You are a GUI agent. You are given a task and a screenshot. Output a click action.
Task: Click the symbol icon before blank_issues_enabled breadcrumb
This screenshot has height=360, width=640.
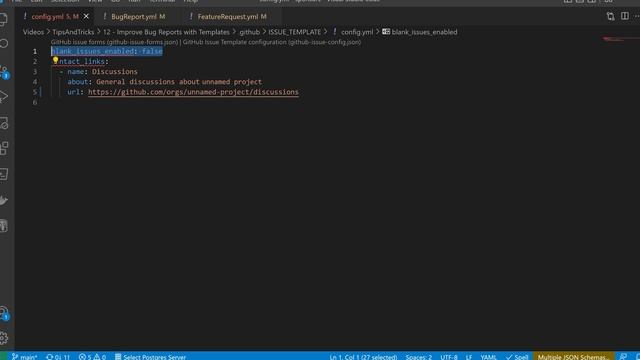coord(386,31)
